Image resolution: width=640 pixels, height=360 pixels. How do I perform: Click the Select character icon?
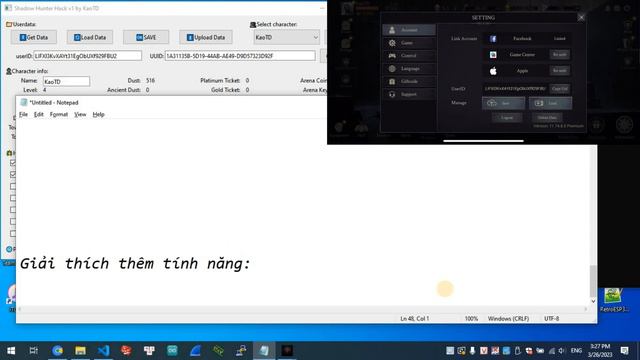[253, 24]
